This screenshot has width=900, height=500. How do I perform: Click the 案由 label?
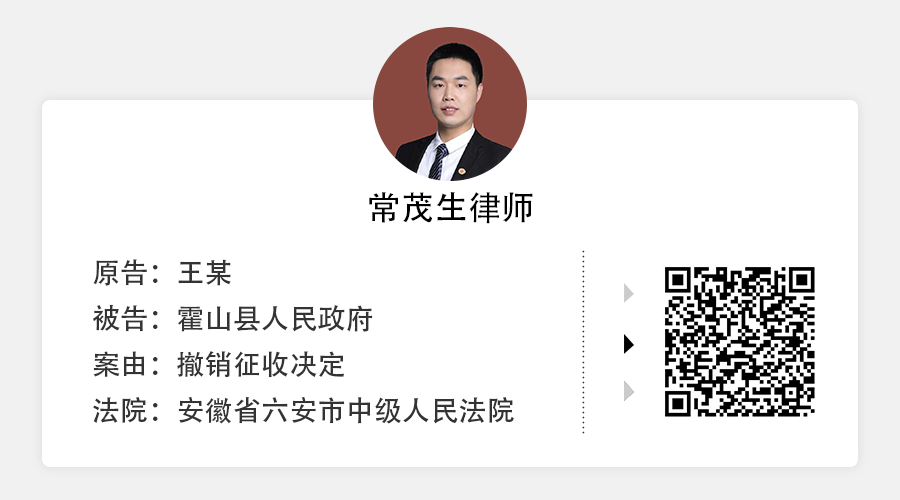tap(120, 365)
